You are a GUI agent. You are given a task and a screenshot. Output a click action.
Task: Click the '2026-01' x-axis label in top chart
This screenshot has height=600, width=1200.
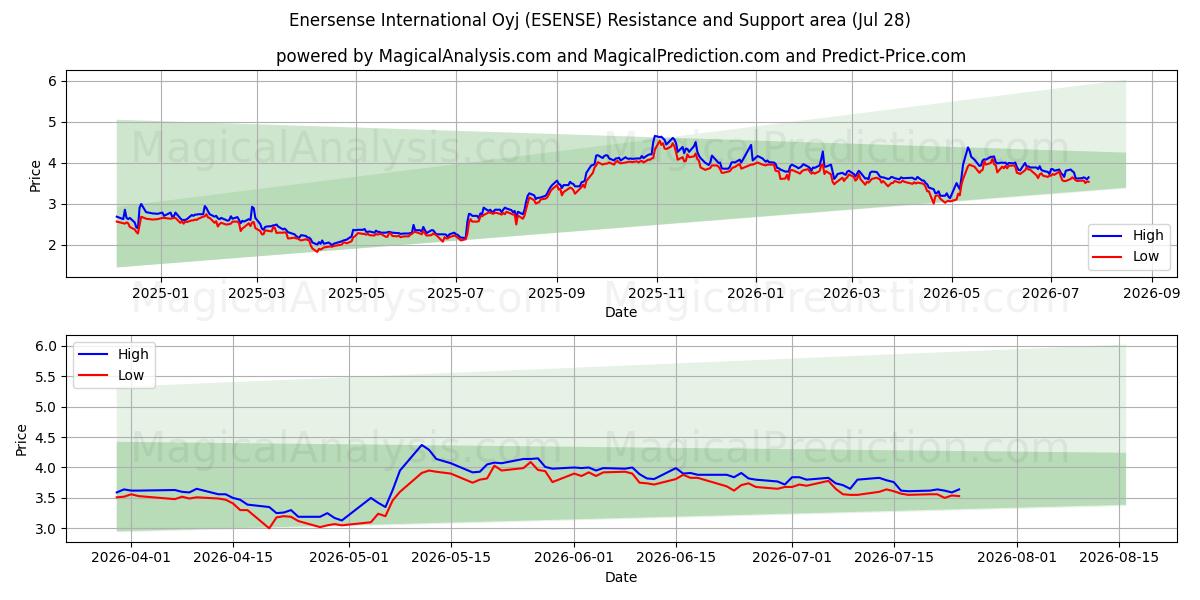tap(755, 294)
